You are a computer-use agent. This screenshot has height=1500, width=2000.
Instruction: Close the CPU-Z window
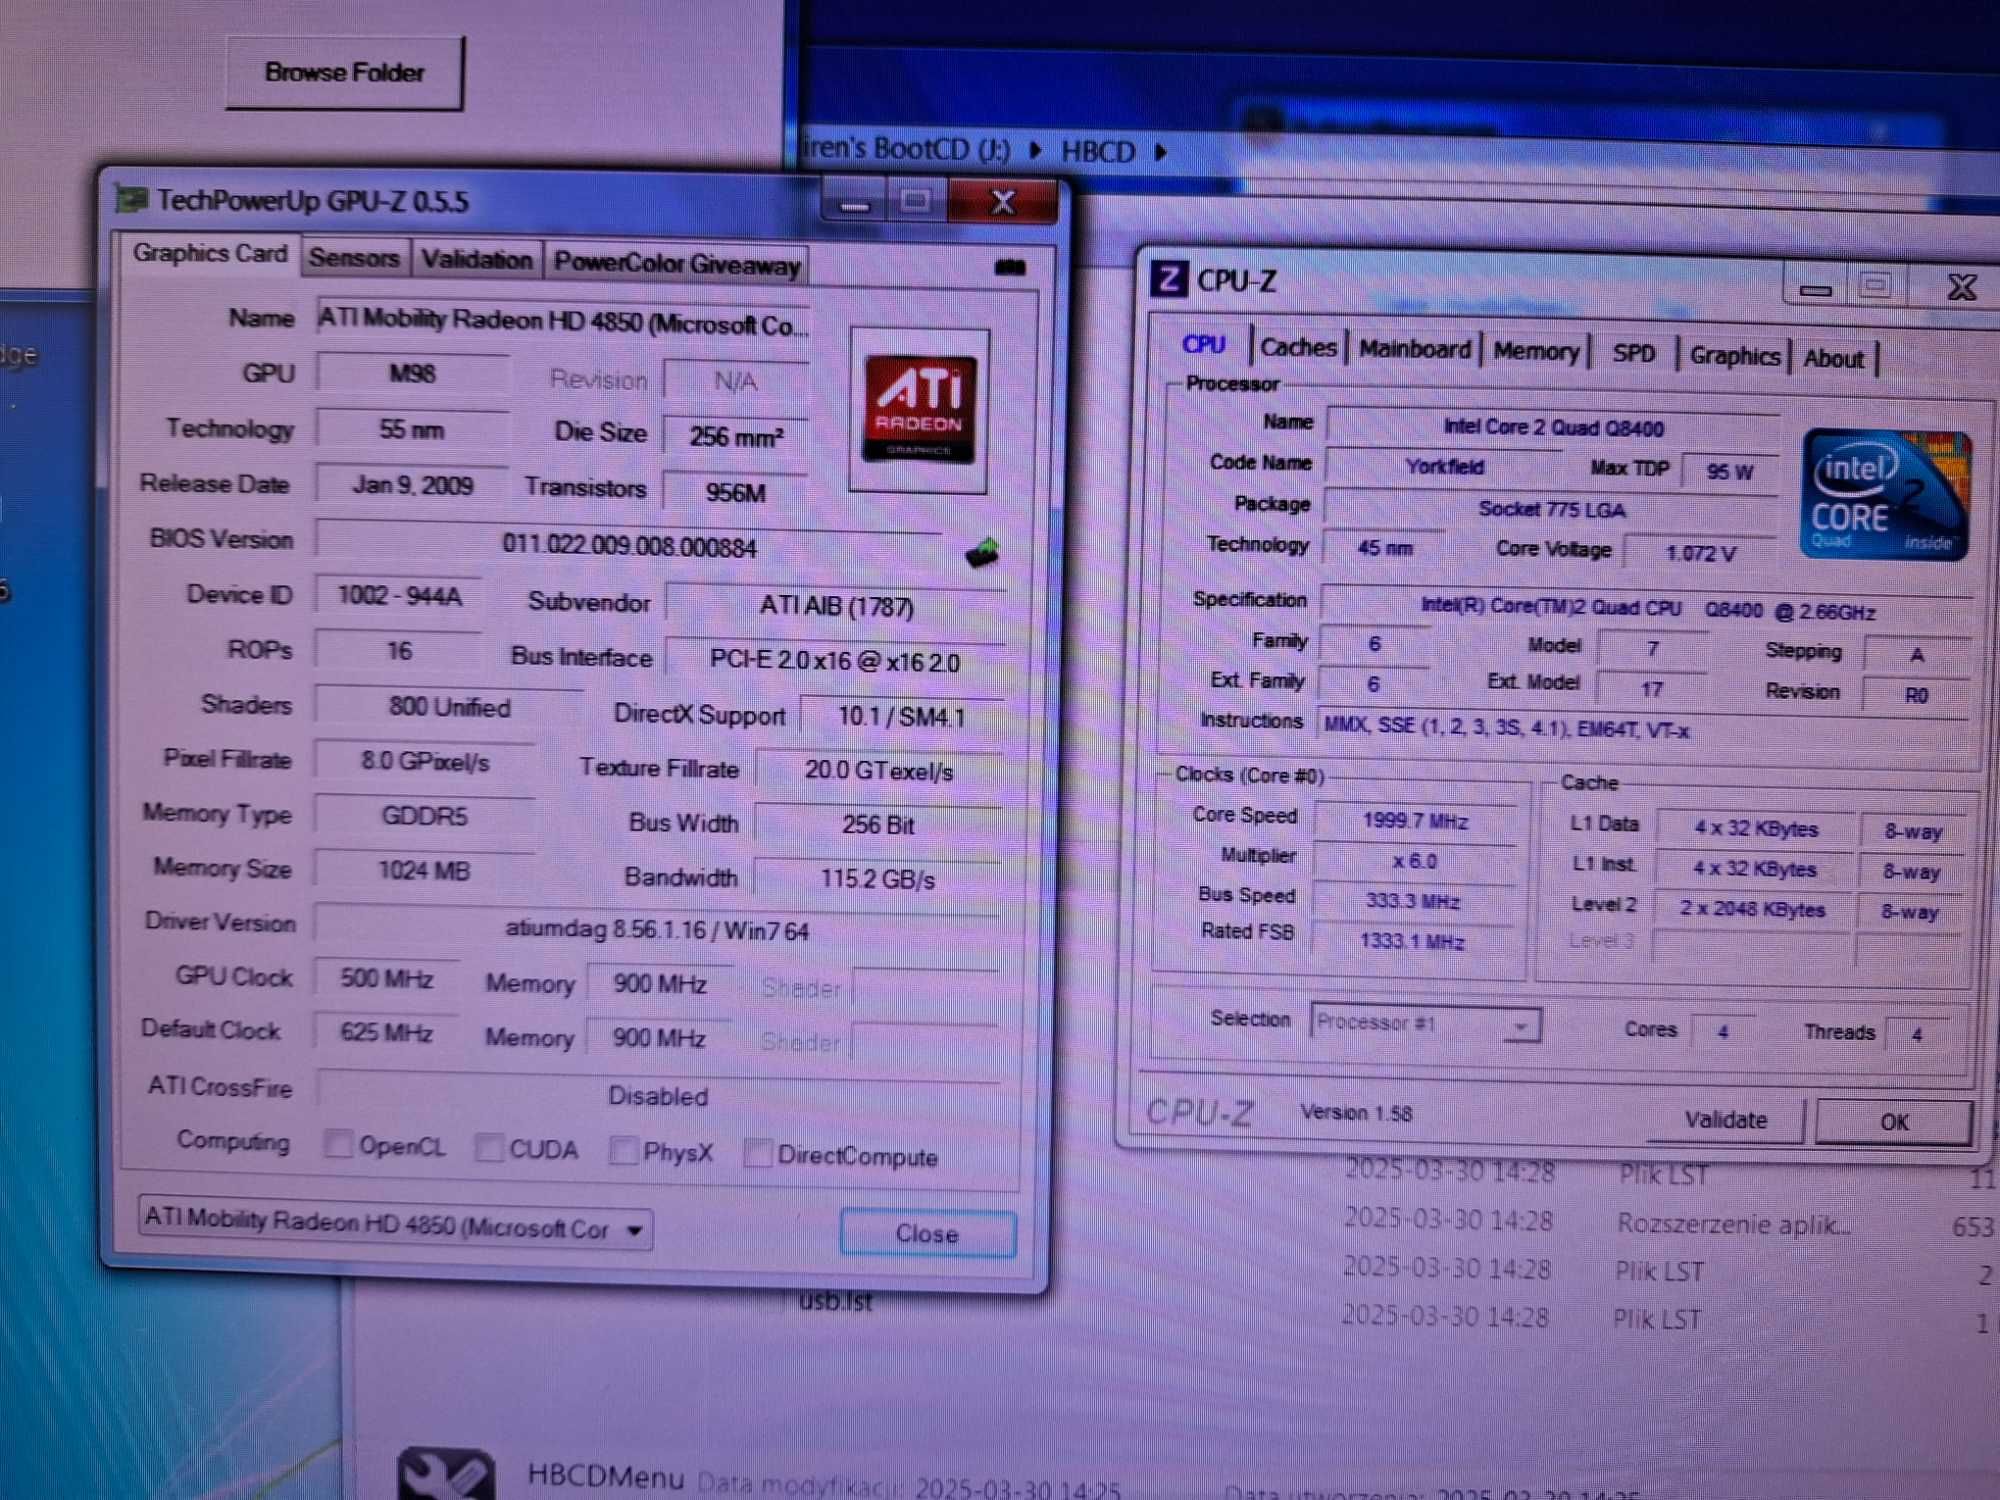(1962, 287)
